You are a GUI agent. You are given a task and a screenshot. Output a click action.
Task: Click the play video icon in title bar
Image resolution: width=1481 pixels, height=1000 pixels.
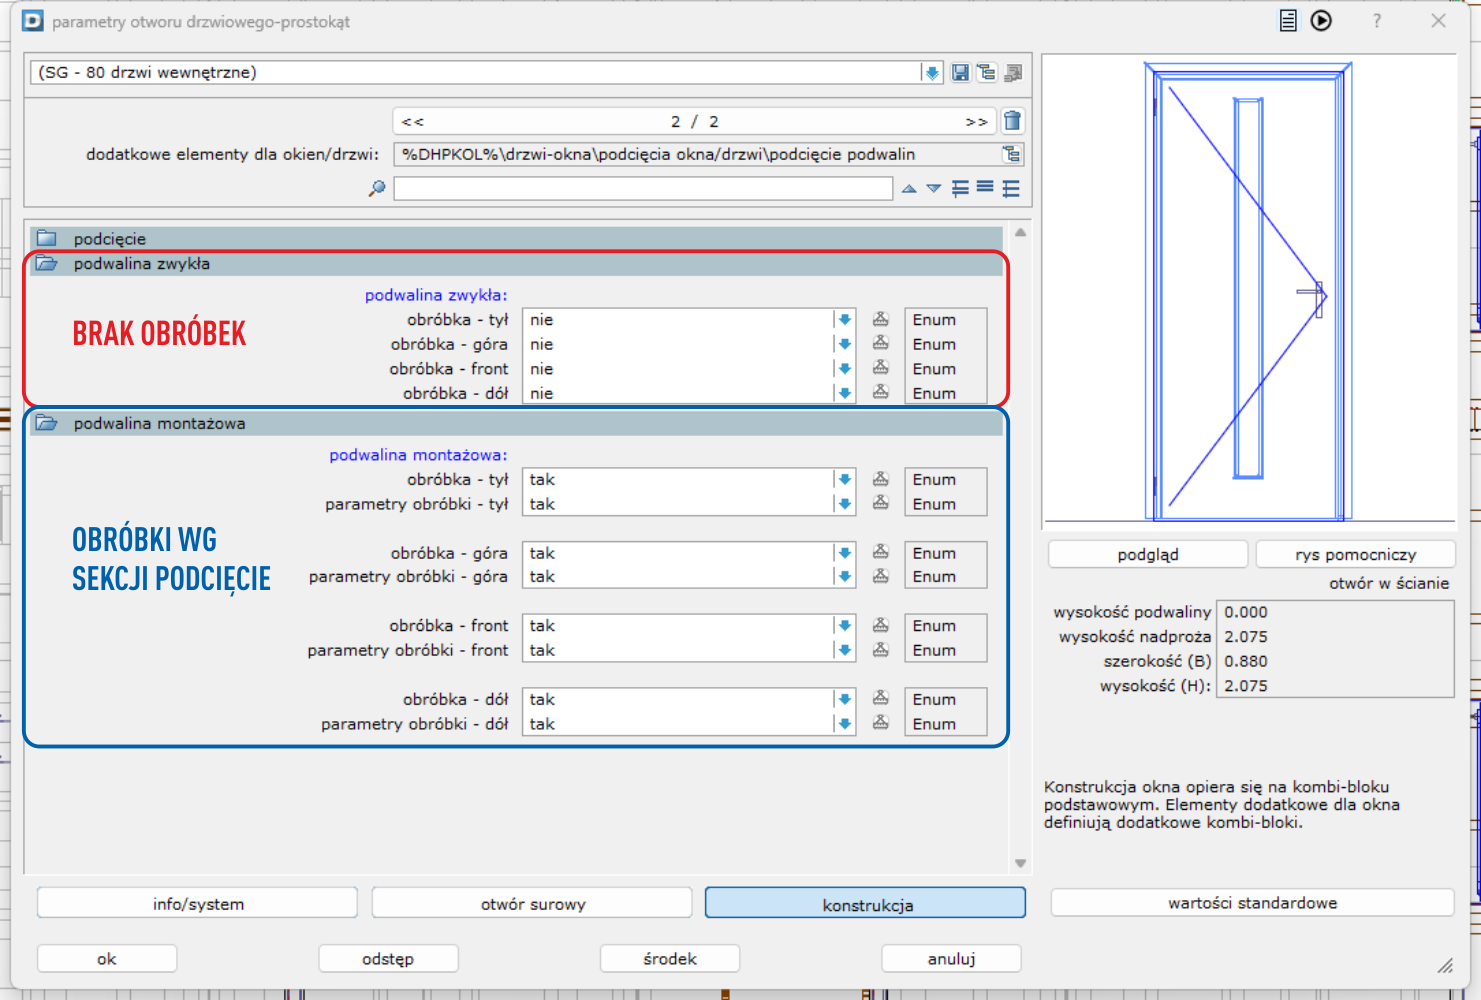tap(1321, 21)
